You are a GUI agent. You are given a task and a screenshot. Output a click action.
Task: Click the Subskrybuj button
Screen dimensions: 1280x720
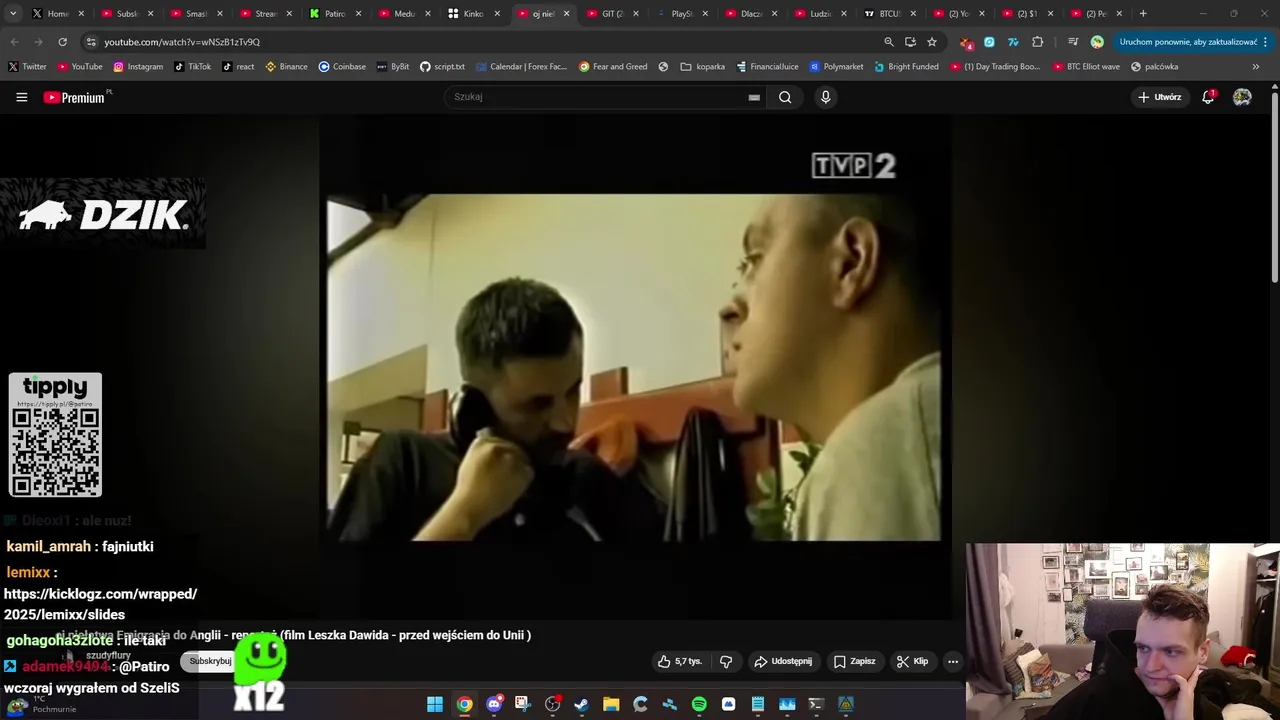coord(210,661)
